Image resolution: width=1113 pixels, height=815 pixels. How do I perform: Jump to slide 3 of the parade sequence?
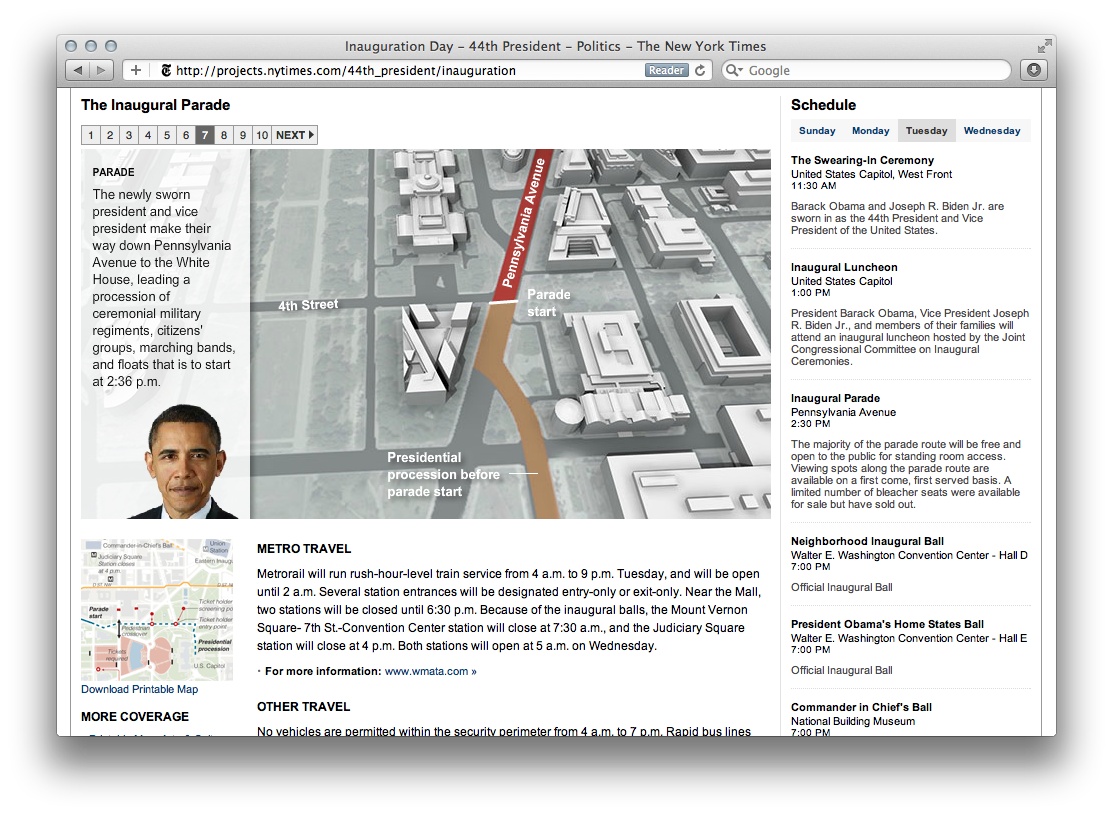(x=128, y=134)
